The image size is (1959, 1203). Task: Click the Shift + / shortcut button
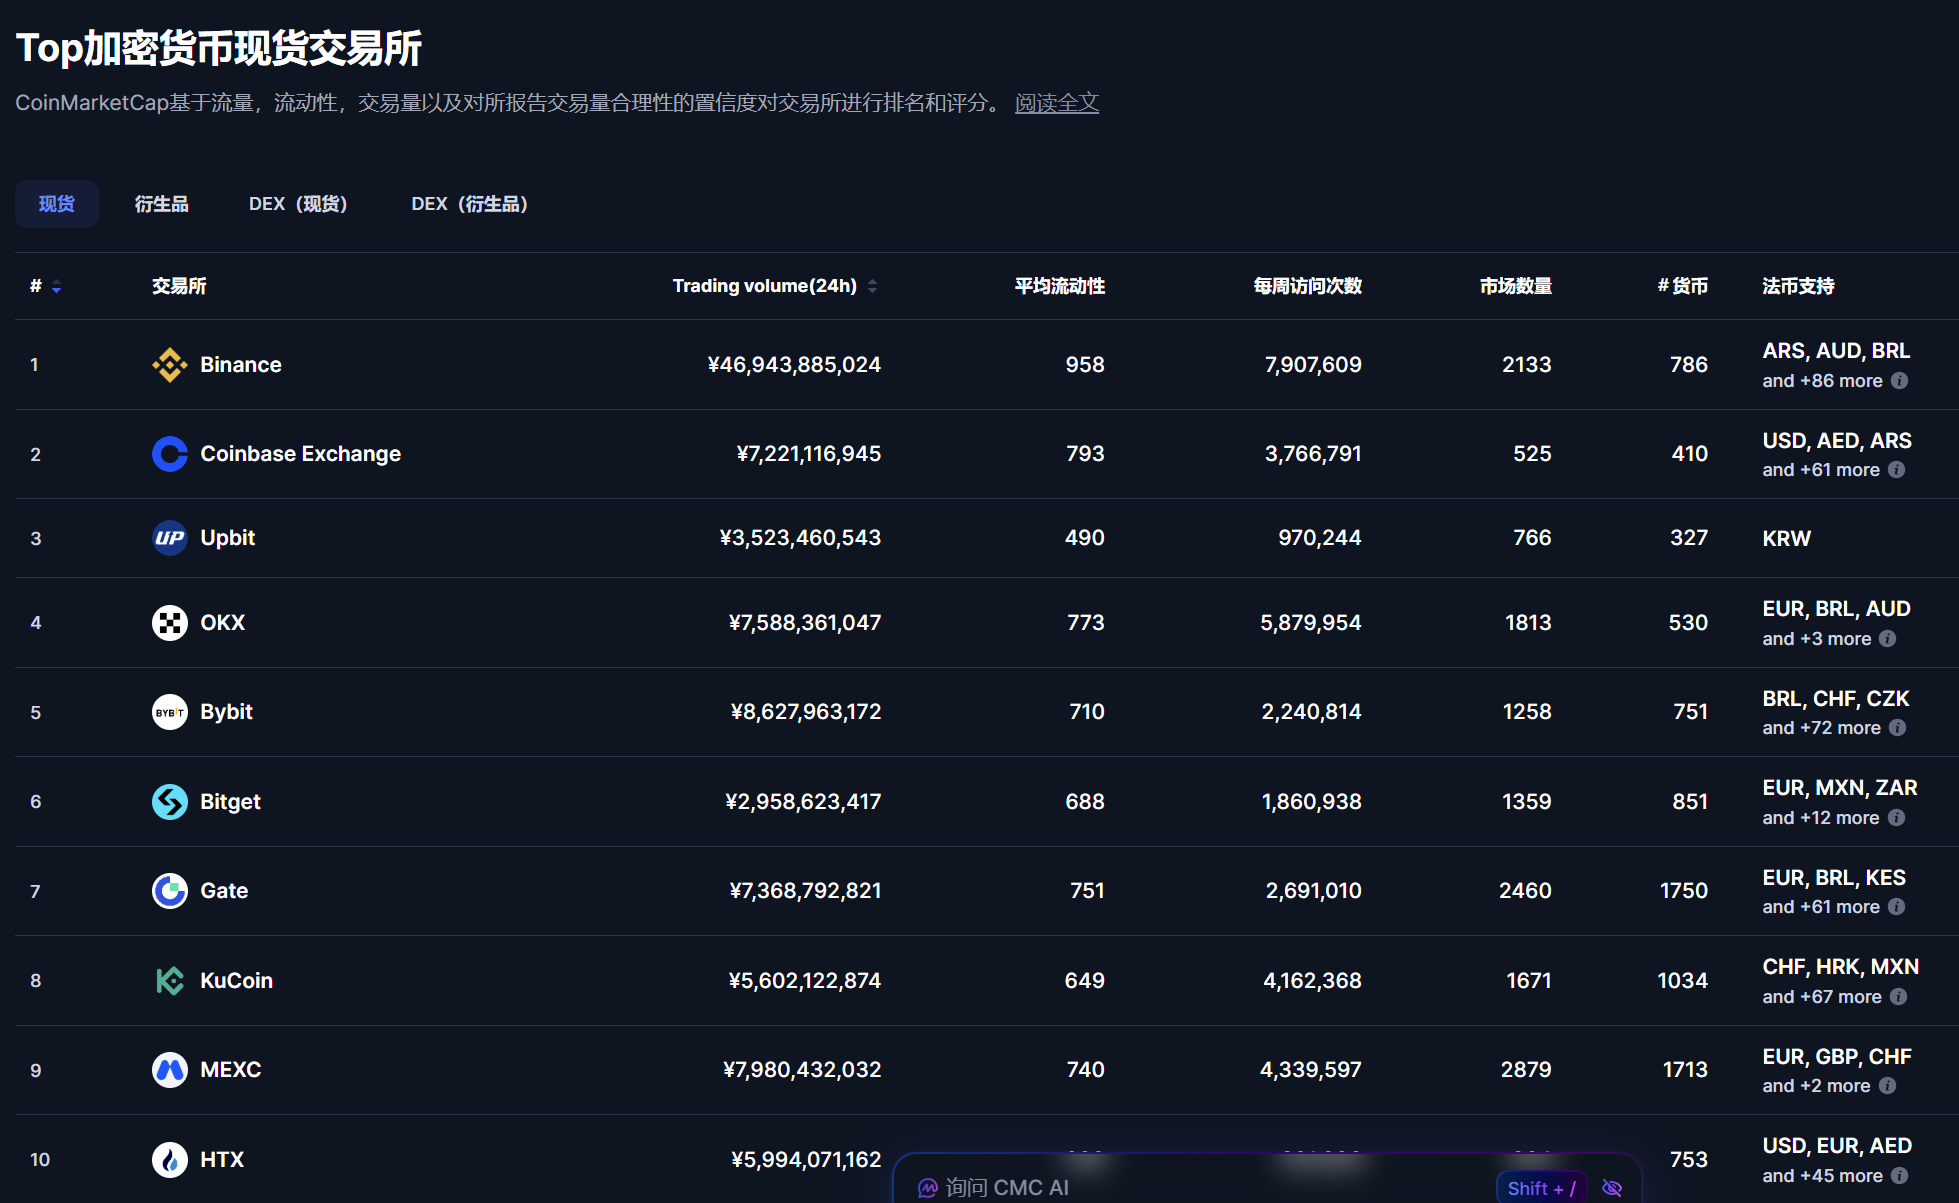click(1542, 1188)
